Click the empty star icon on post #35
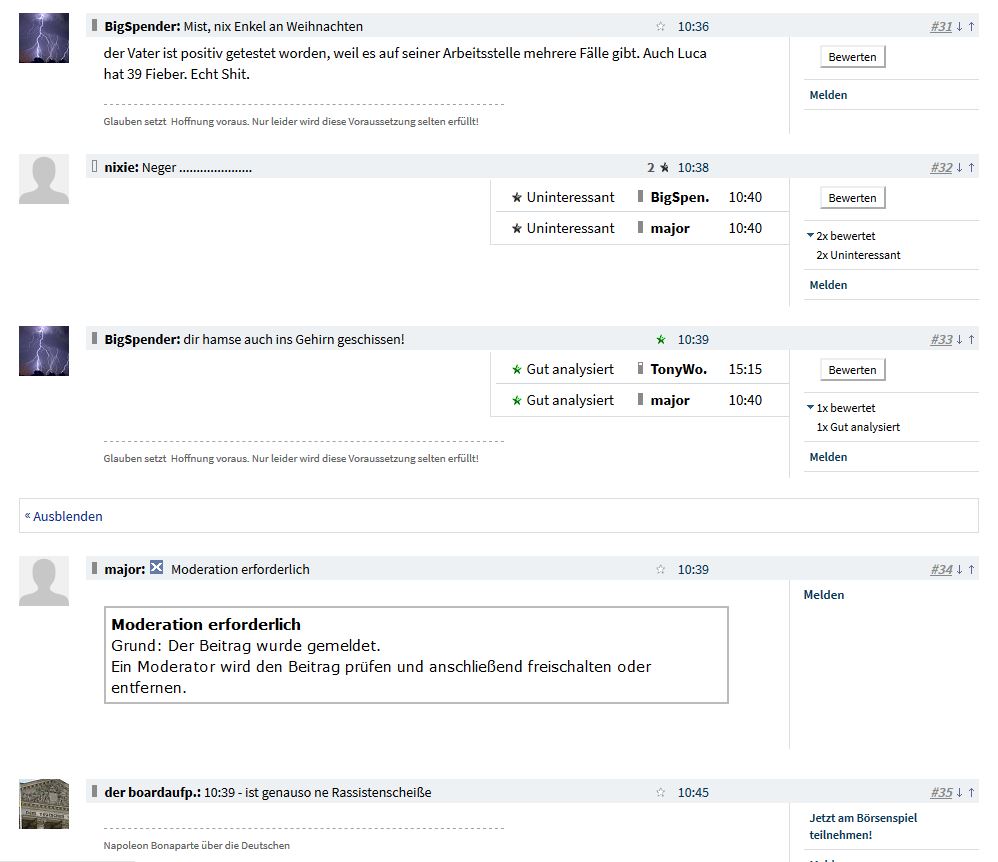Screen dimensions: 998x862 click(660, 791)
